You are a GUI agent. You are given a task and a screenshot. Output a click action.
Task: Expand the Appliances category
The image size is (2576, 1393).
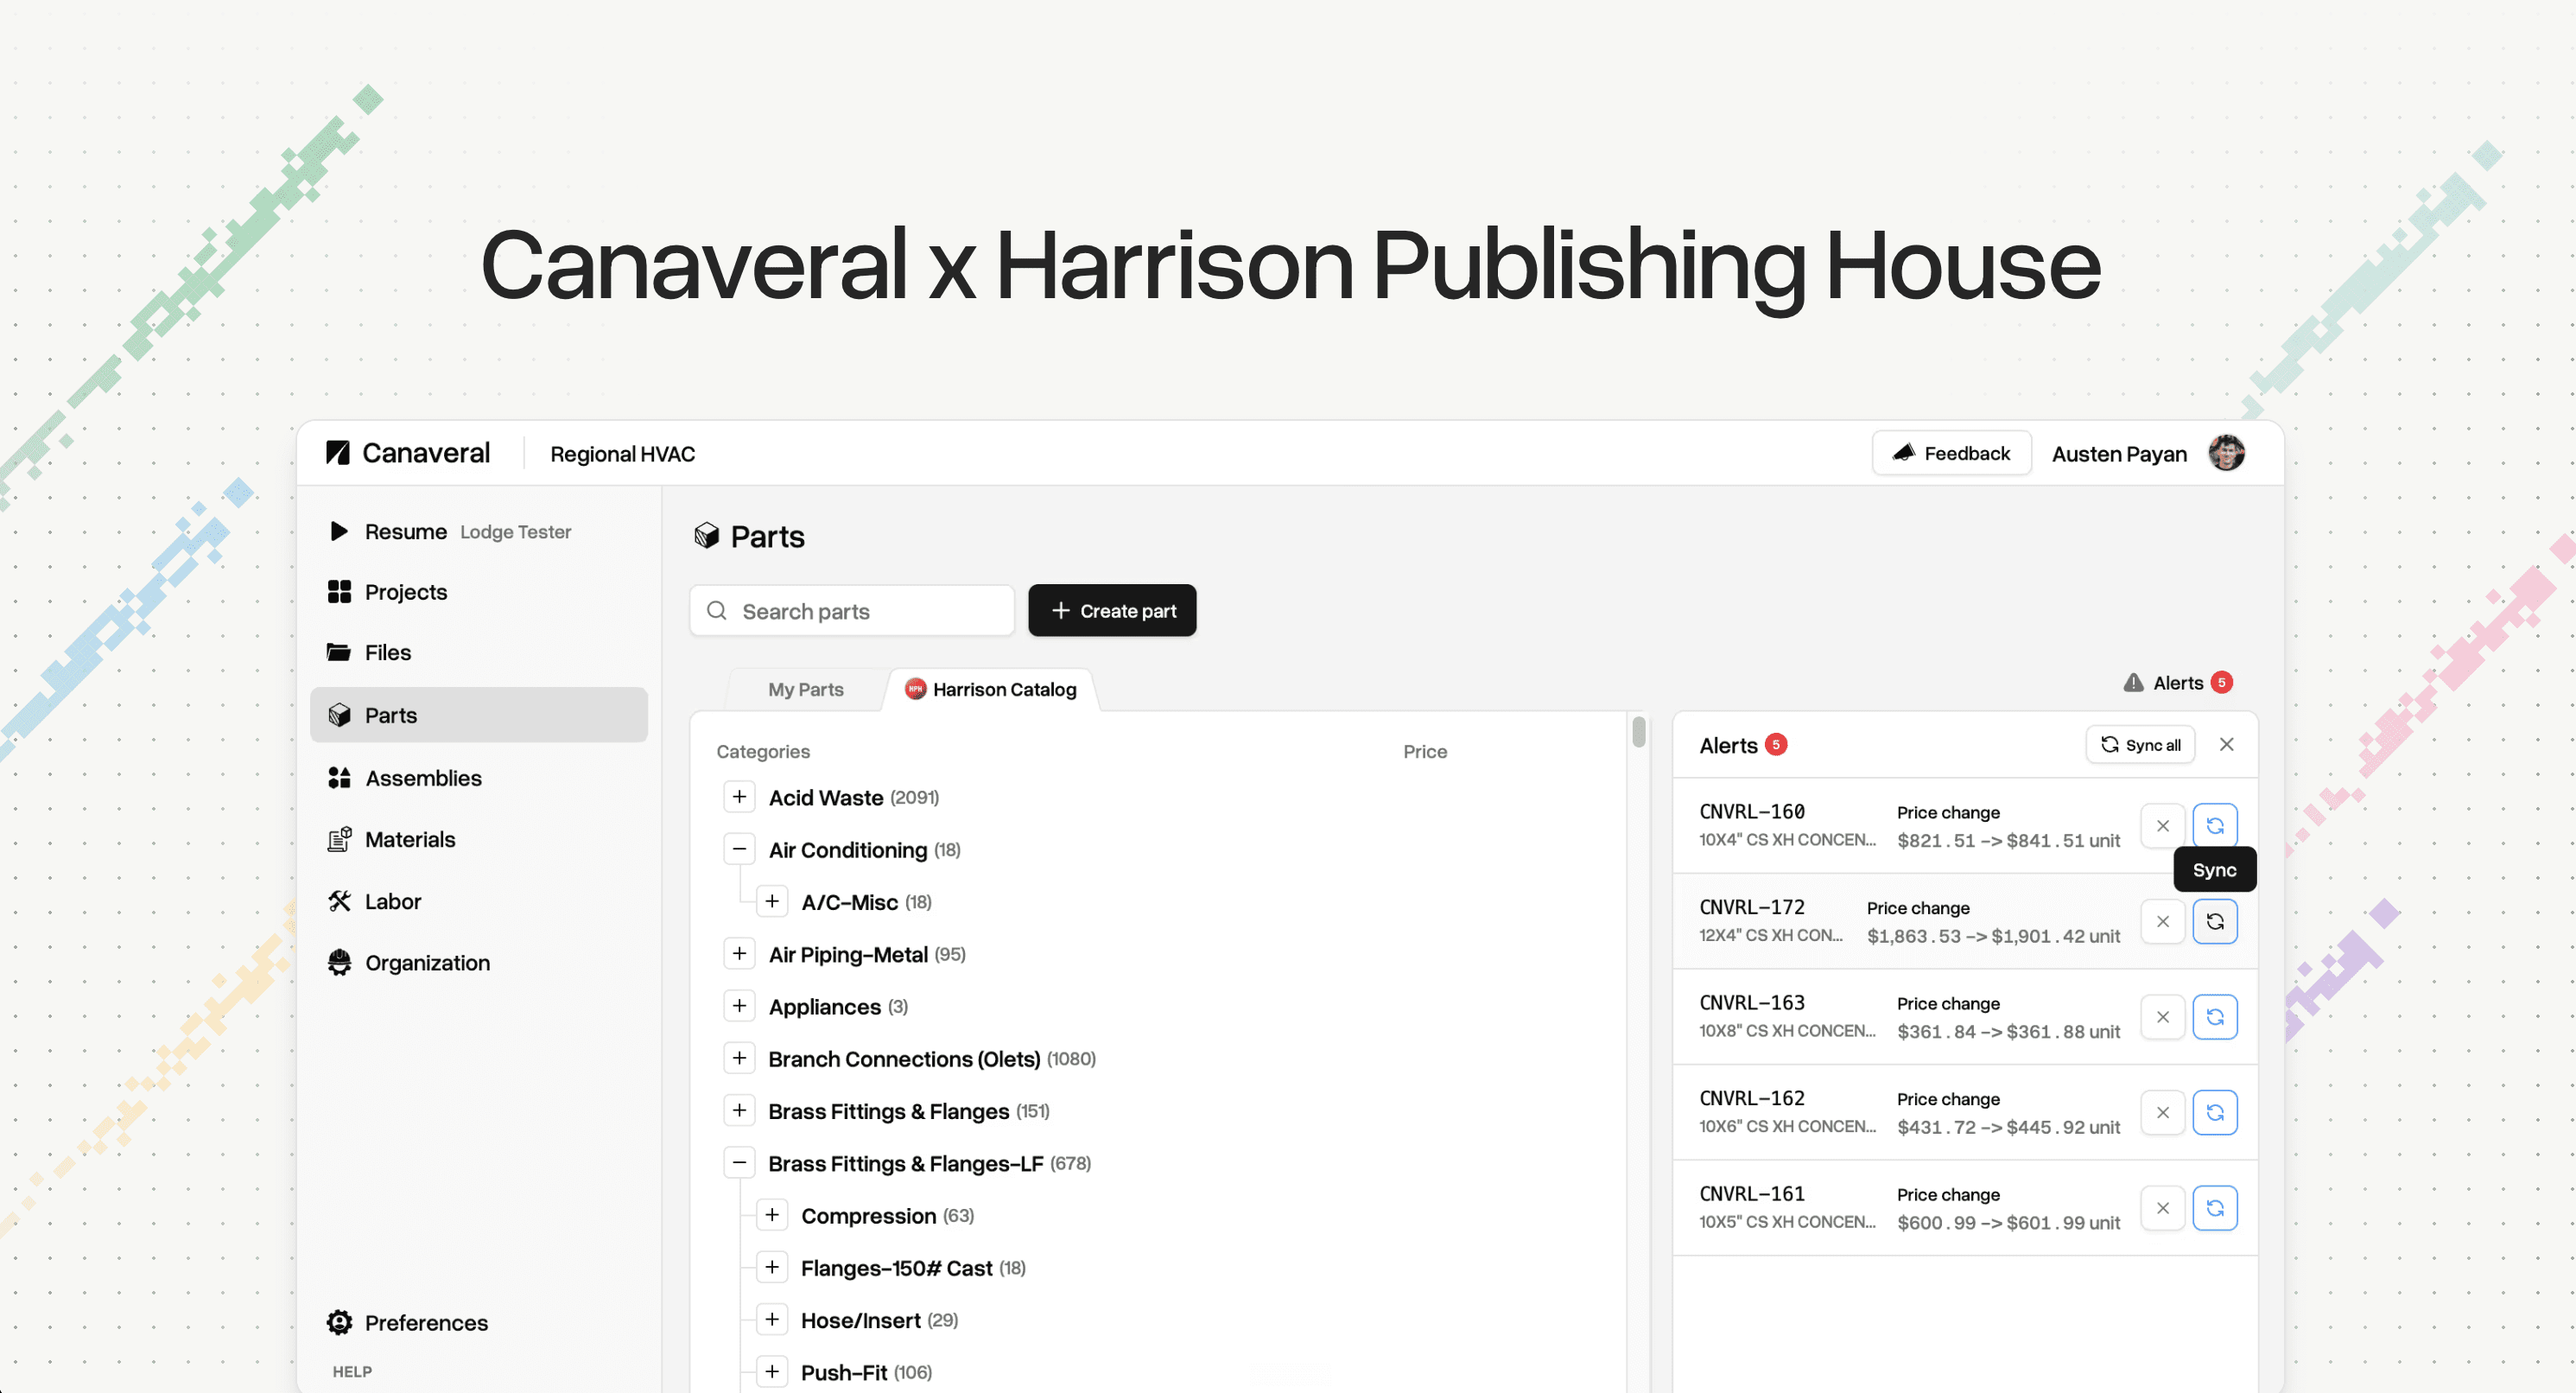coord(739,1006)
